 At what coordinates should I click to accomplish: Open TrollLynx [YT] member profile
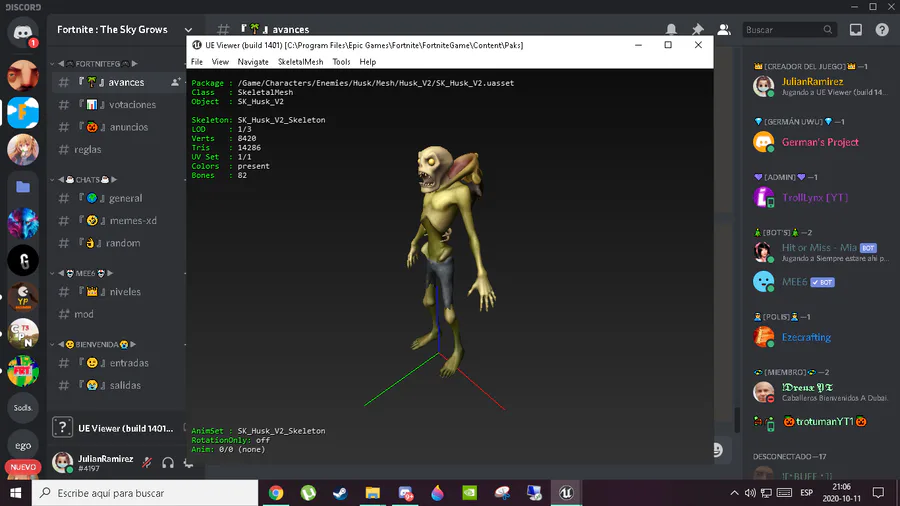click(x=821, y=197)
